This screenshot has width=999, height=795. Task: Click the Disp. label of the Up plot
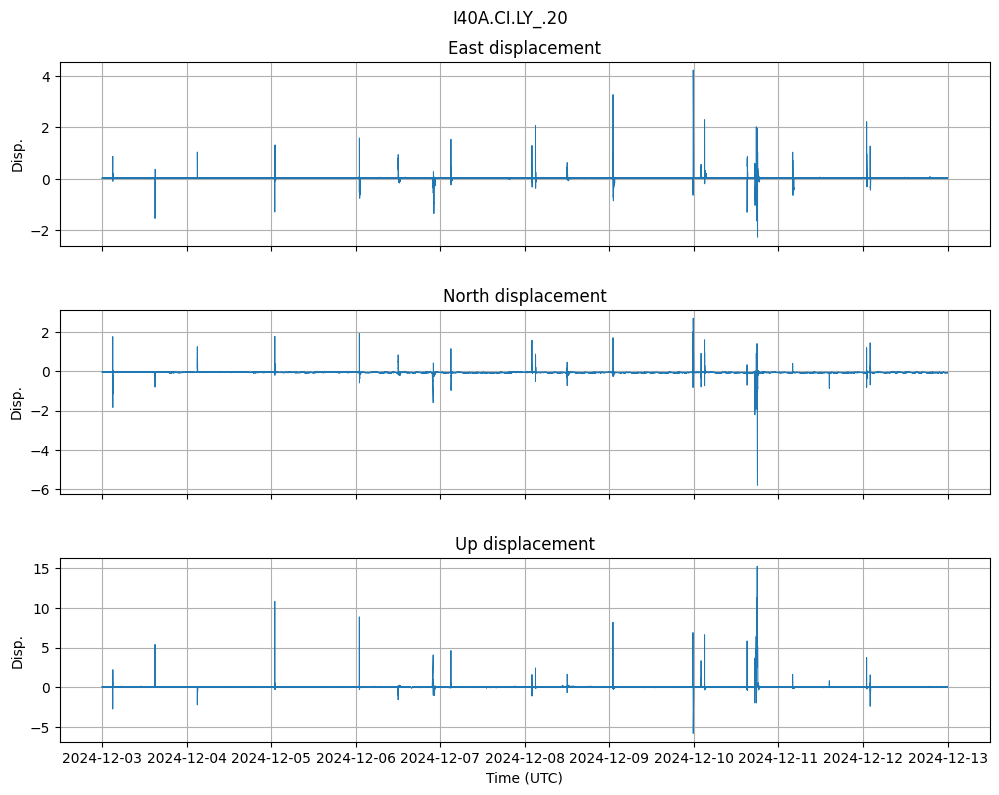point(17,651)
